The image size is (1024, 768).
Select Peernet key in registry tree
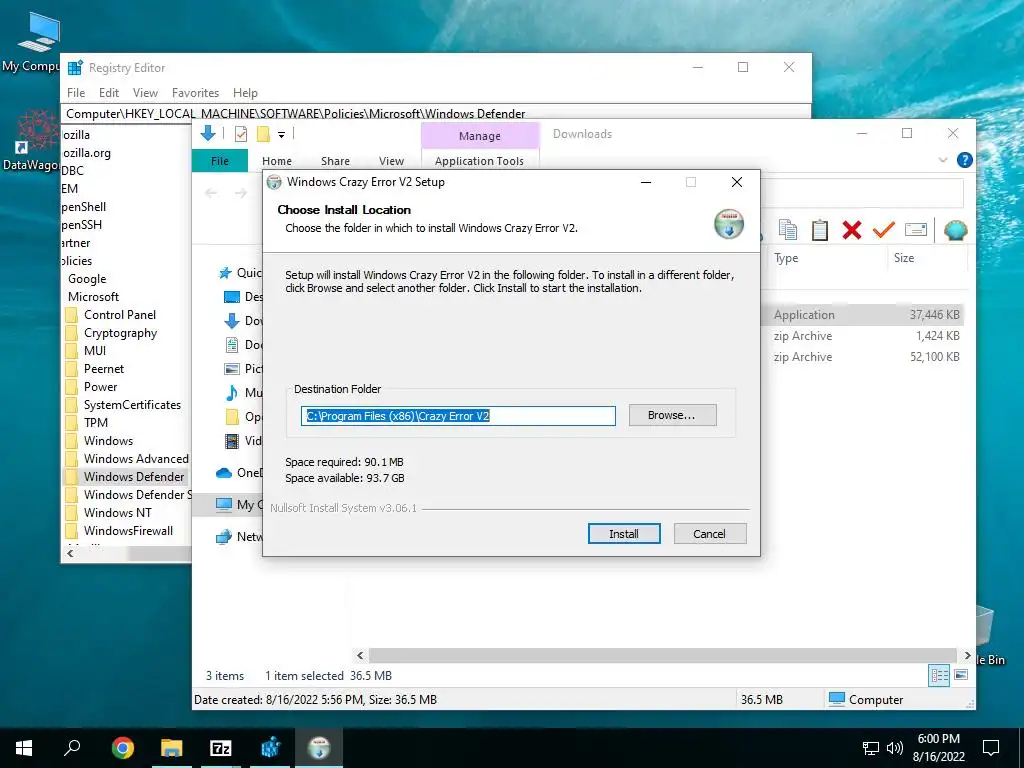(104, 369)
